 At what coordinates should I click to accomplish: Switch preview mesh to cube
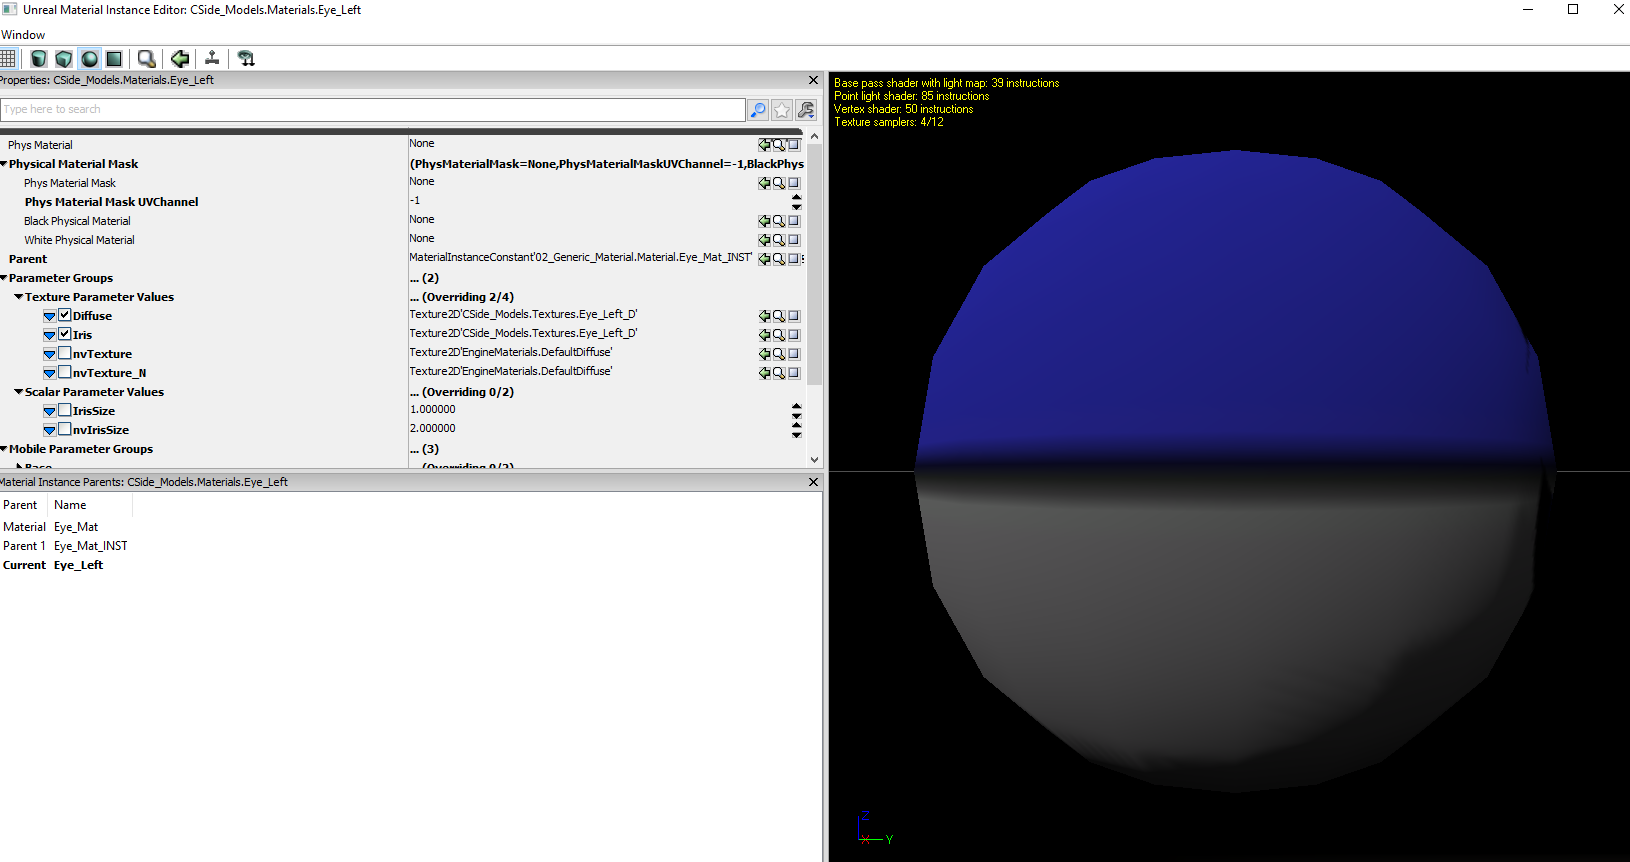point(64,59)
